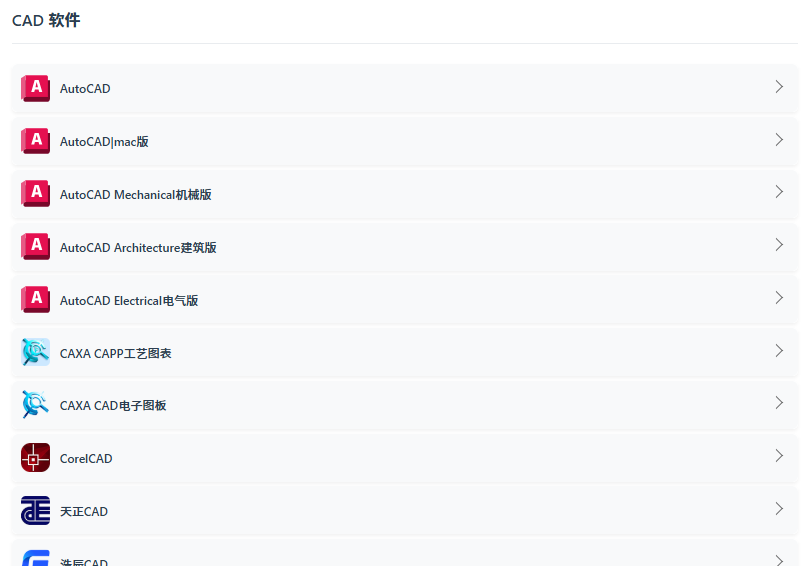The image size is (807, 566).
Task: Expand CAXA CAD电子图板 row chevron
Action: coord(779,403)
